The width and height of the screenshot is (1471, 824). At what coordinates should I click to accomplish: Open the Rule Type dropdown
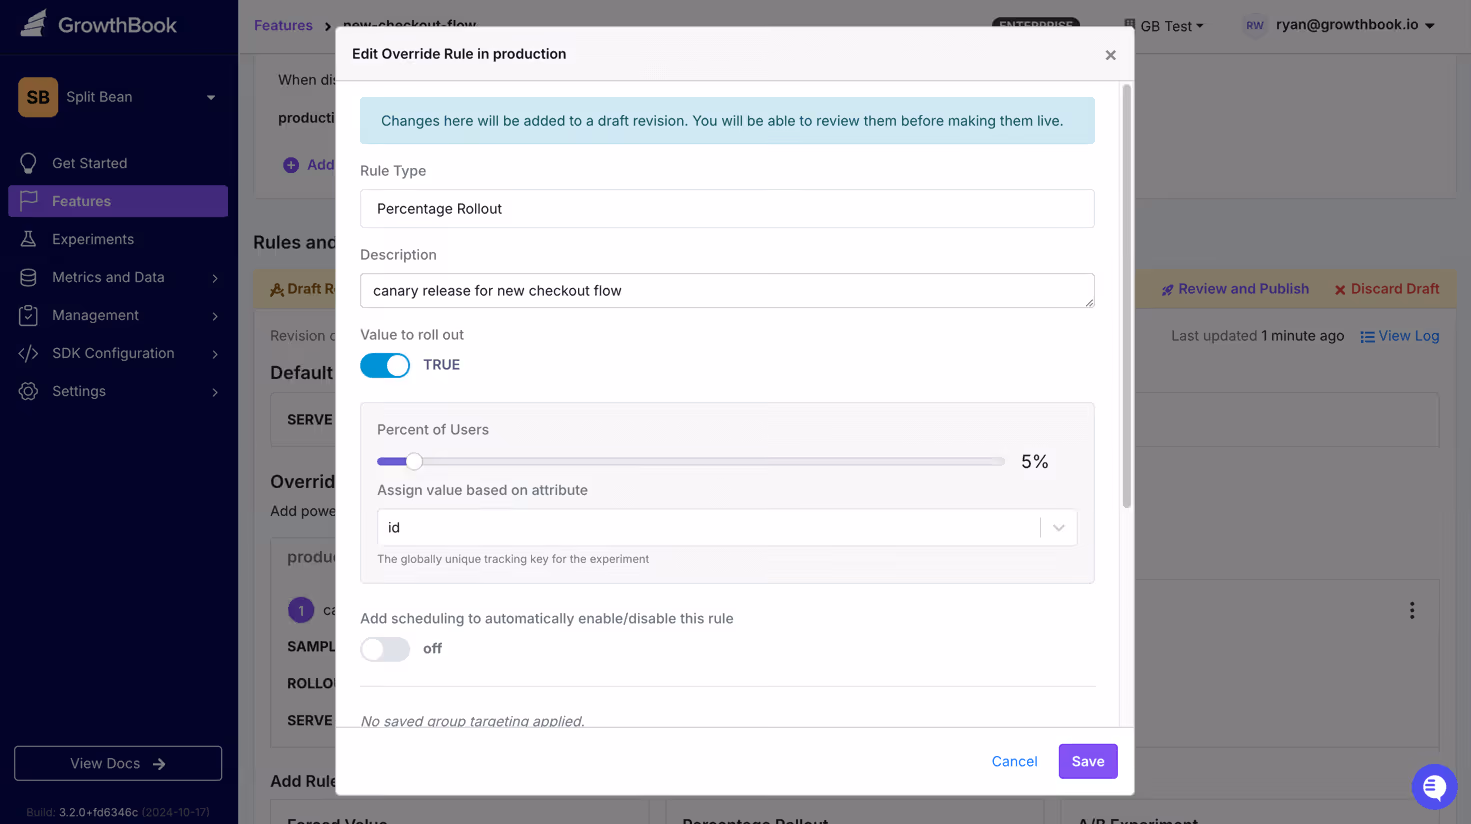point(727,209)
